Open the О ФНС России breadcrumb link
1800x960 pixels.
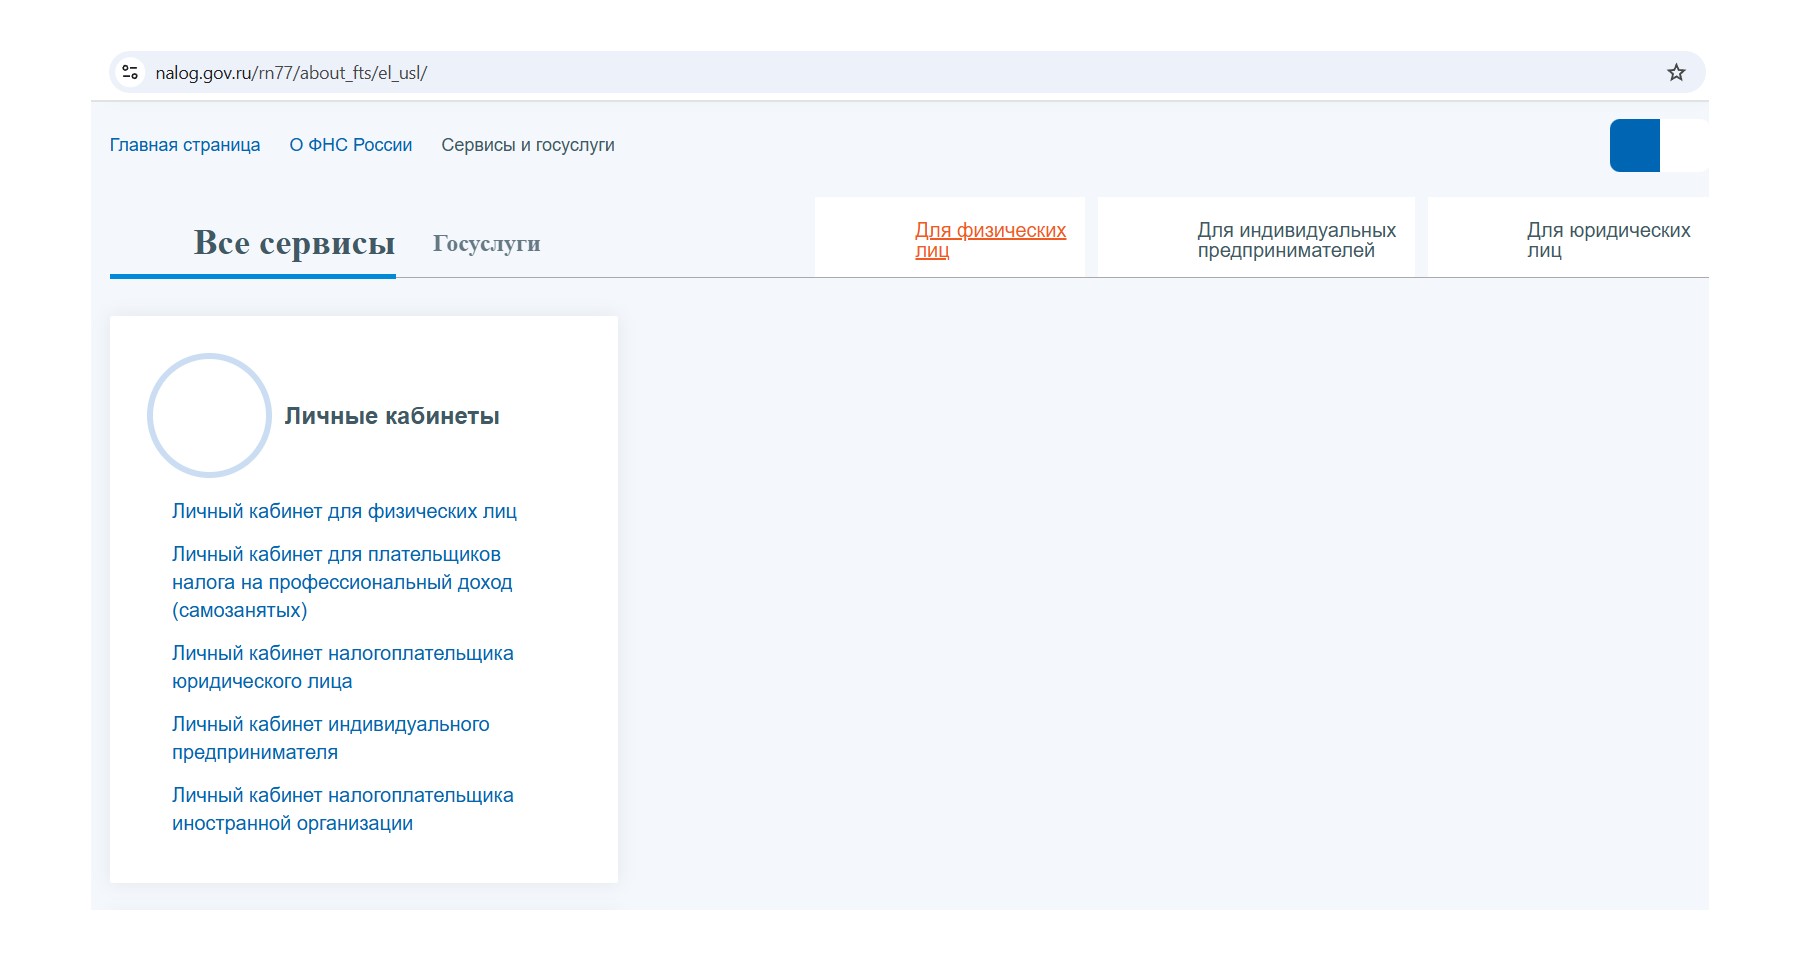[x=350, y=145]
